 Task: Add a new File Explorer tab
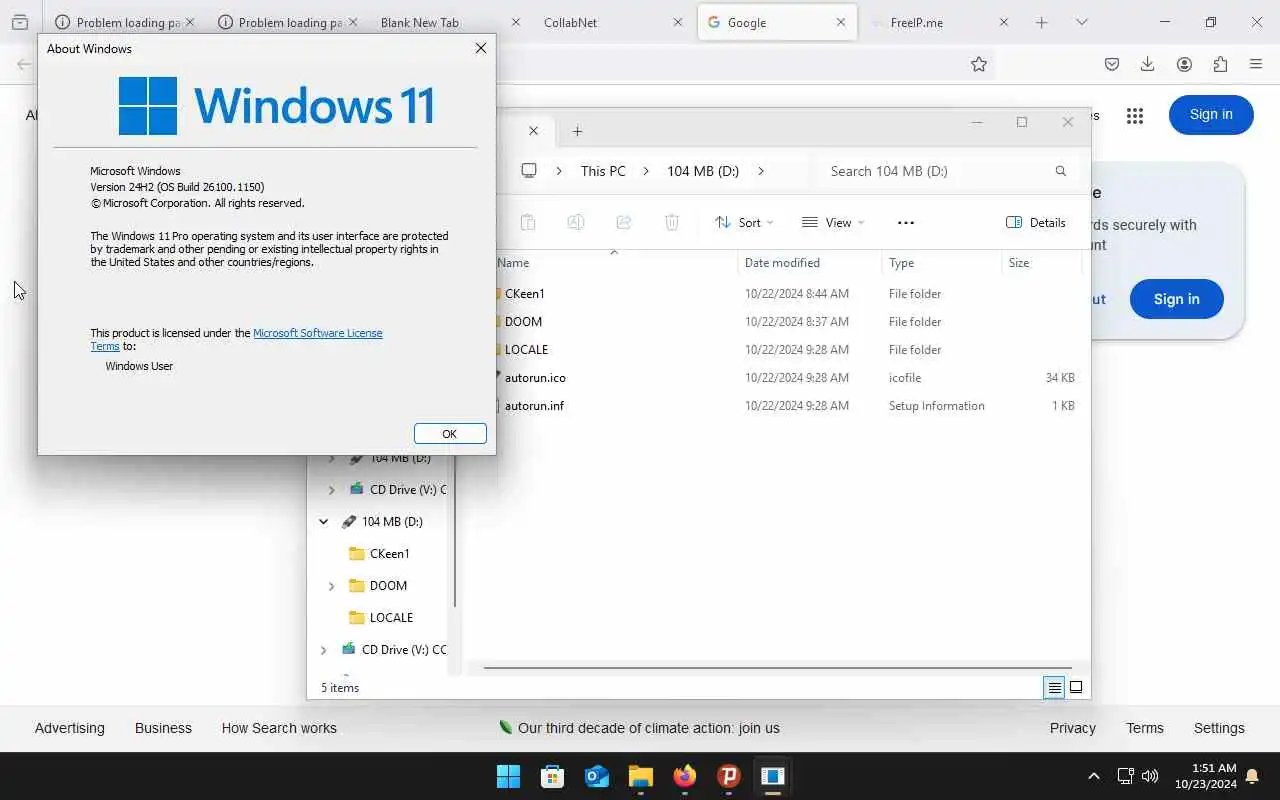577,131
